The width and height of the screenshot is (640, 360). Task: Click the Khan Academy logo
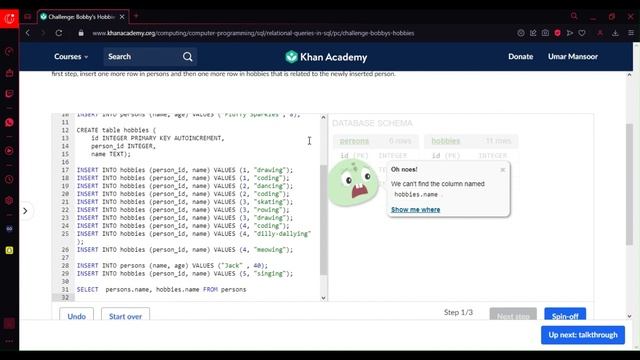(326, 57)
